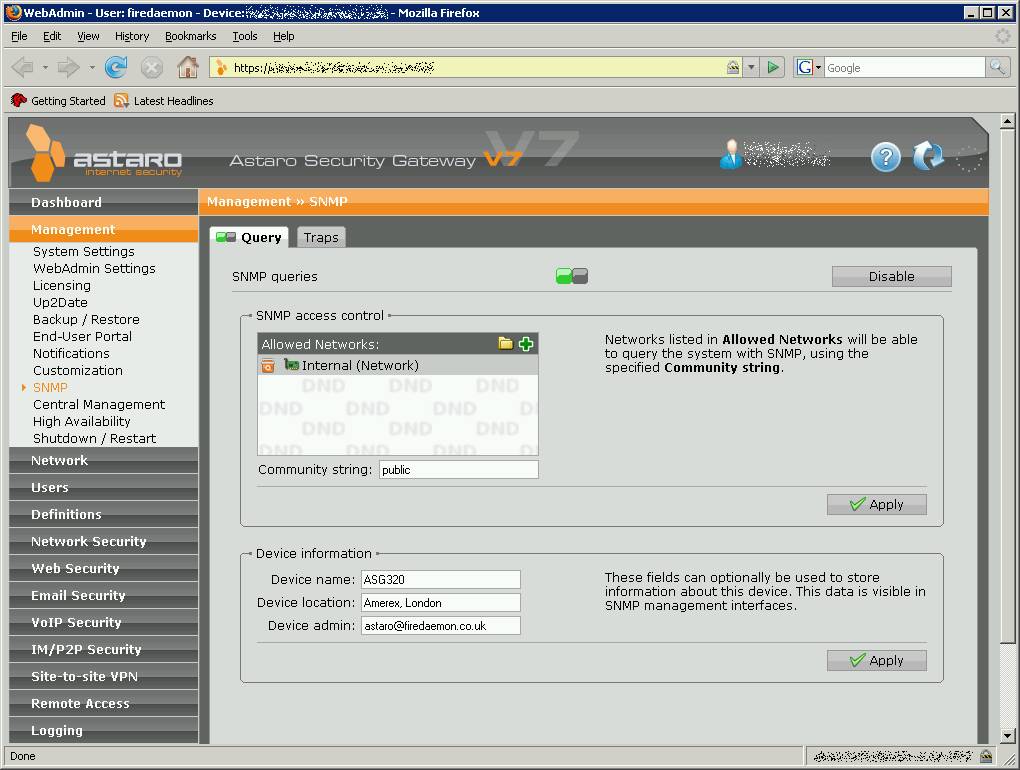Click the search magnifier icon

pos(997,67)
